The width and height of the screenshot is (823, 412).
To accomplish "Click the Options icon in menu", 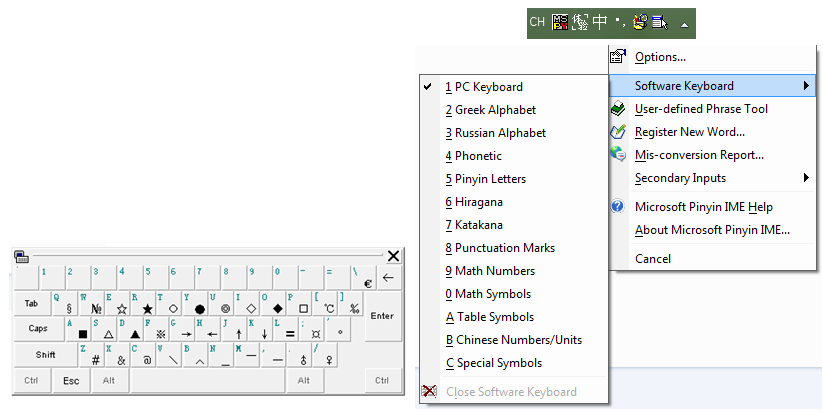I will tap(618, 57).
